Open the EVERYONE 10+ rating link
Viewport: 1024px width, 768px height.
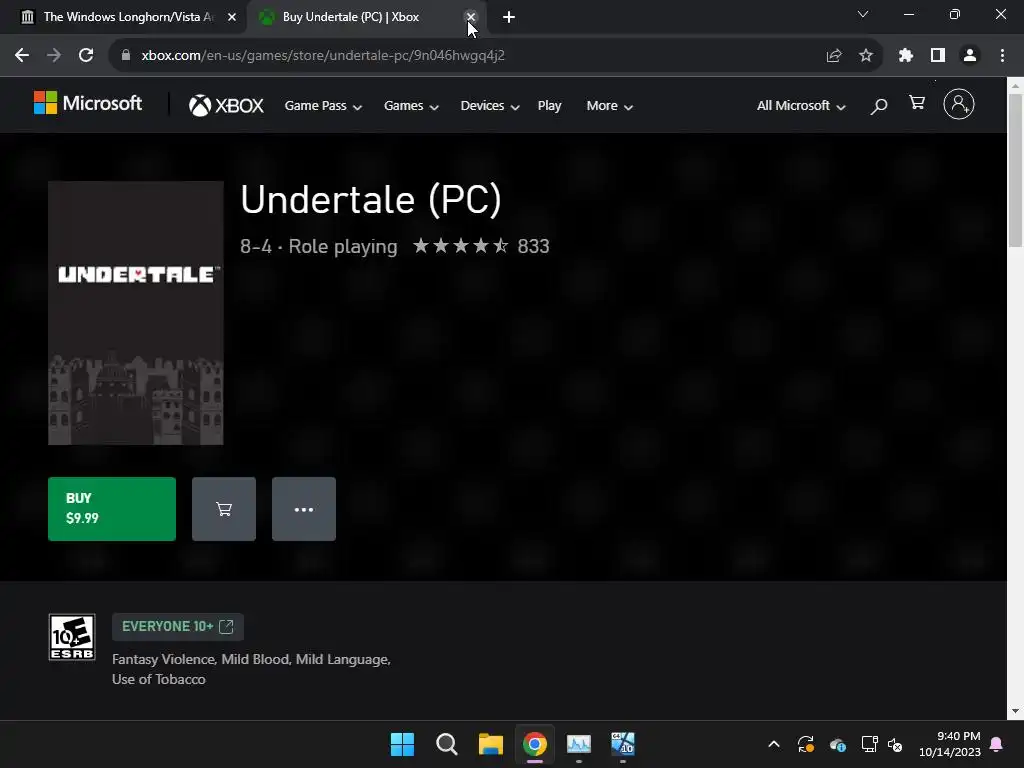(178, 626)
